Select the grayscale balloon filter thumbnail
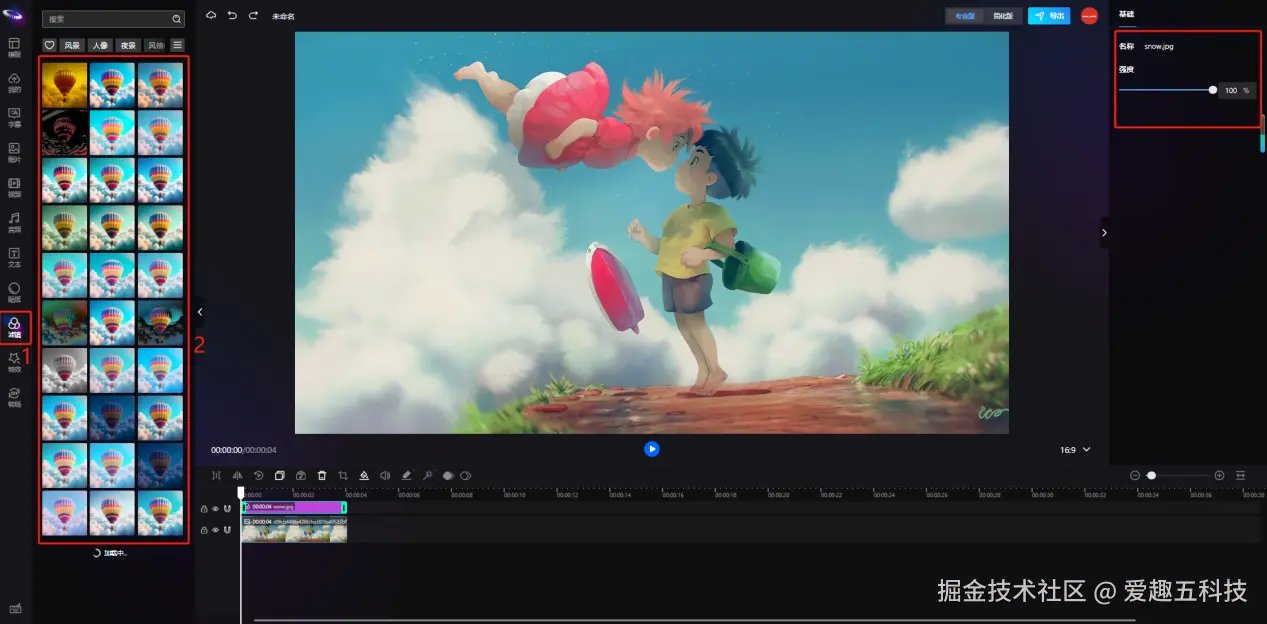This screenshot has width=1267, height=624. coord(64,370)
